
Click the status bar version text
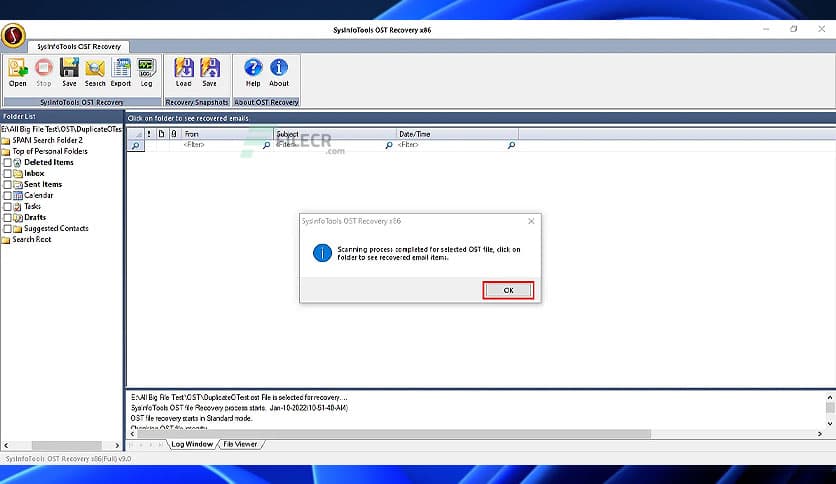tap(68, 458)
